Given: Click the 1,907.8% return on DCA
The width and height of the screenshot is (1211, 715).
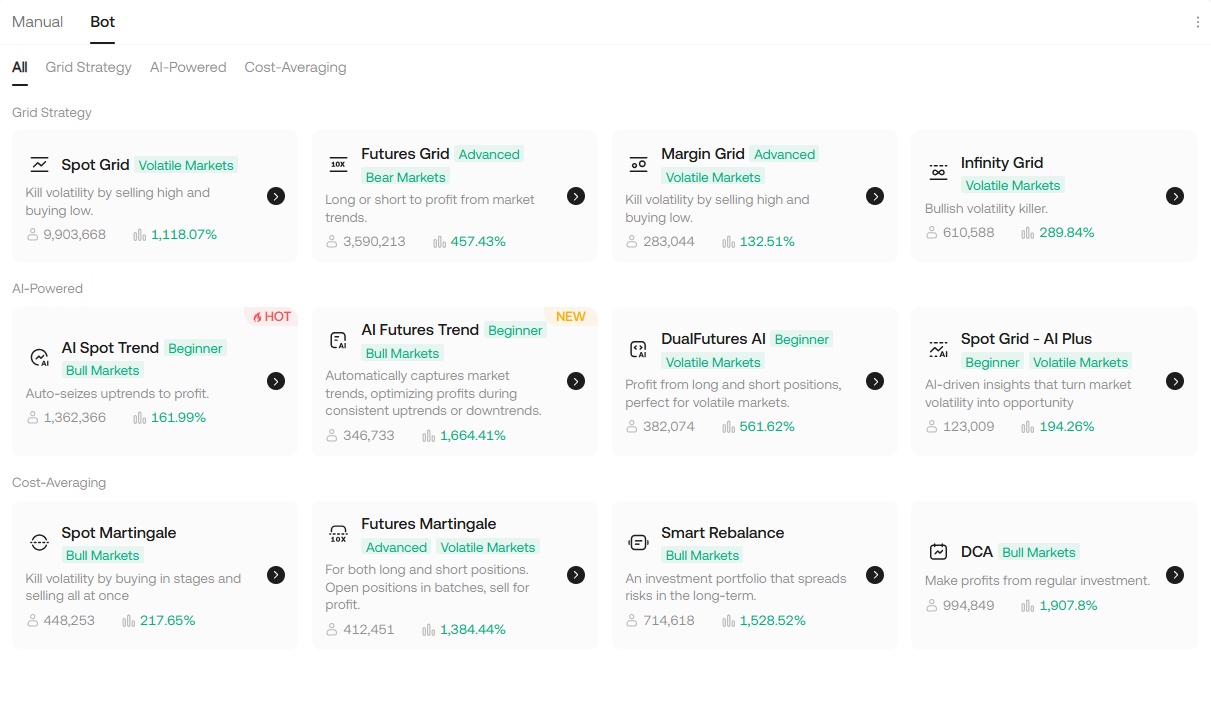Looking at the screenshot, I should [1068, 606].
